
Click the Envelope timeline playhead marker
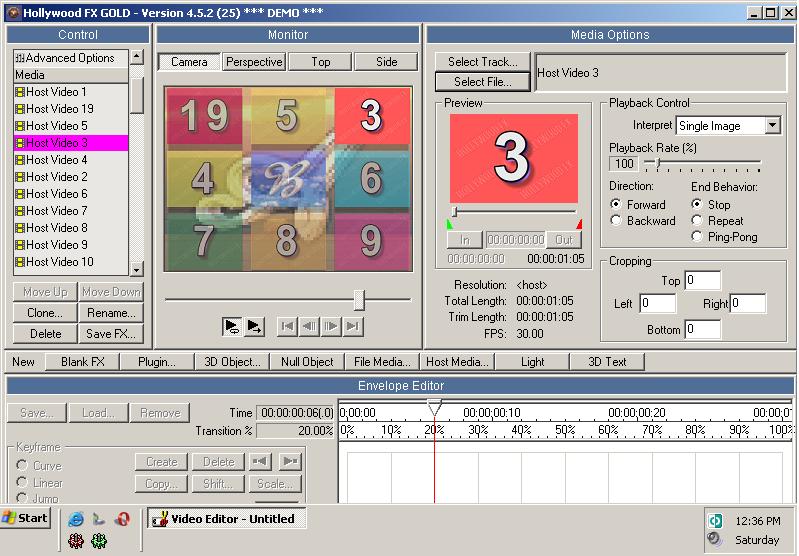coord(434,407)
